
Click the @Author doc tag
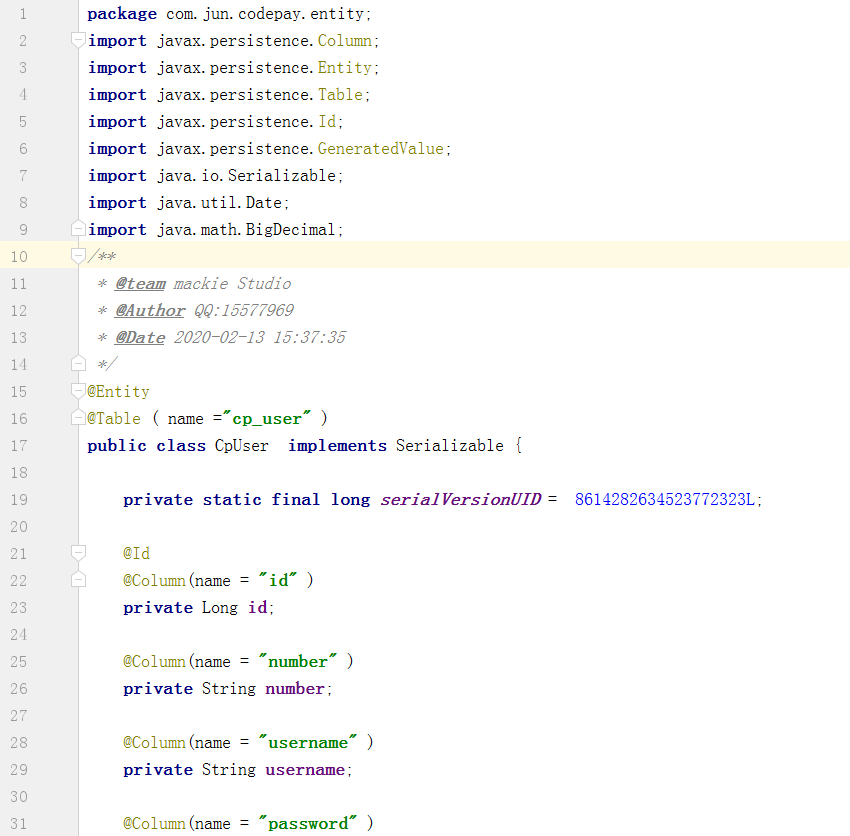coord(150,311)
